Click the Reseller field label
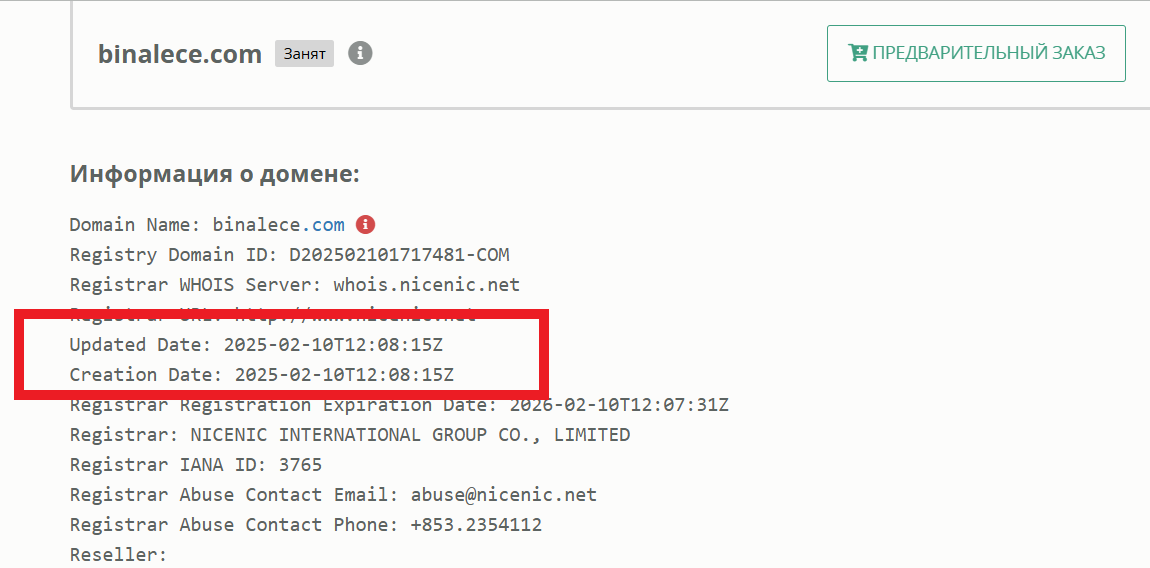The image size is (1150, 568). point(119,555)
